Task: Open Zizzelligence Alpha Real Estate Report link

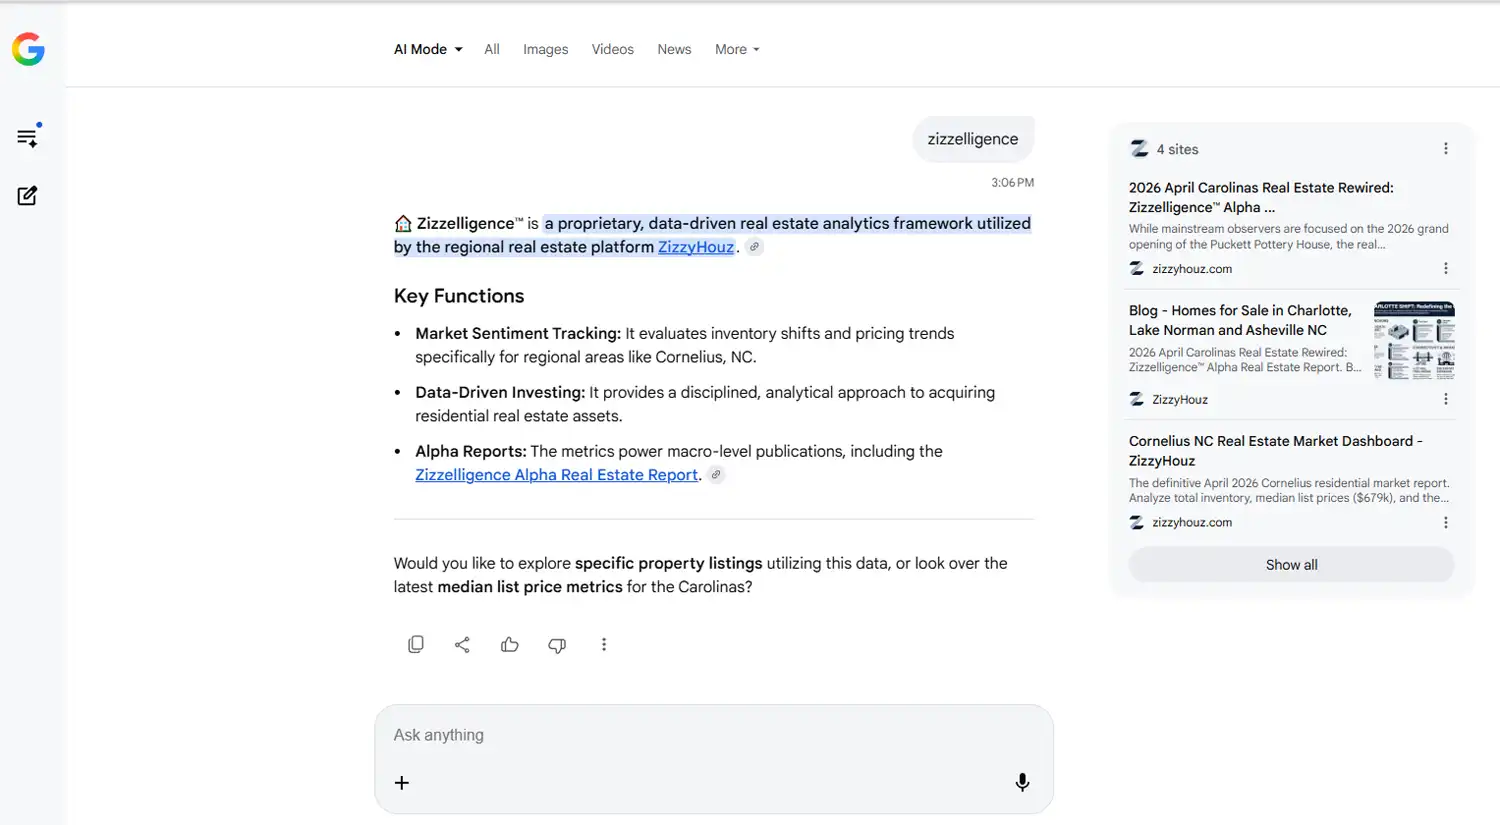Action: coord(556,475)
